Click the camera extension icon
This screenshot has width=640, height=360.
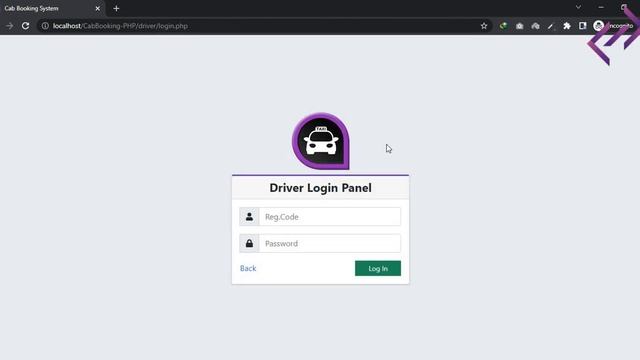pyautogui.click(x=519, y=26)
